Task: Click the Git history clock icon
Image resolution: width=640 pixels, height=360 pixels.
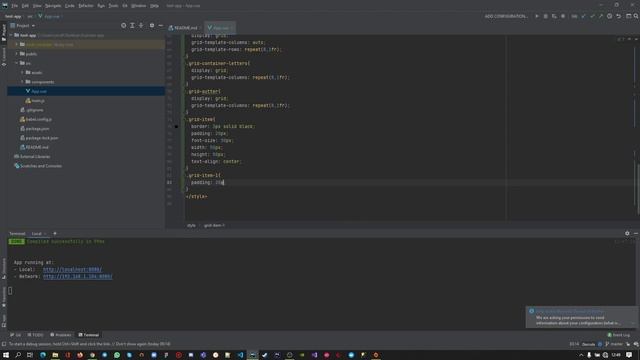Action: (609, 16)
